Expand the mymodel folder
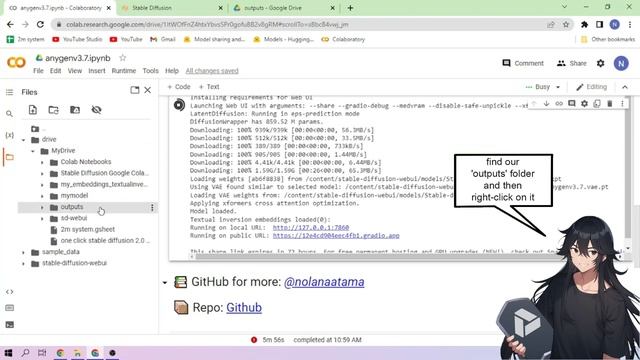The height and width of the screenshot is (360, 640). pyautogui.click(x=42, y=196)
